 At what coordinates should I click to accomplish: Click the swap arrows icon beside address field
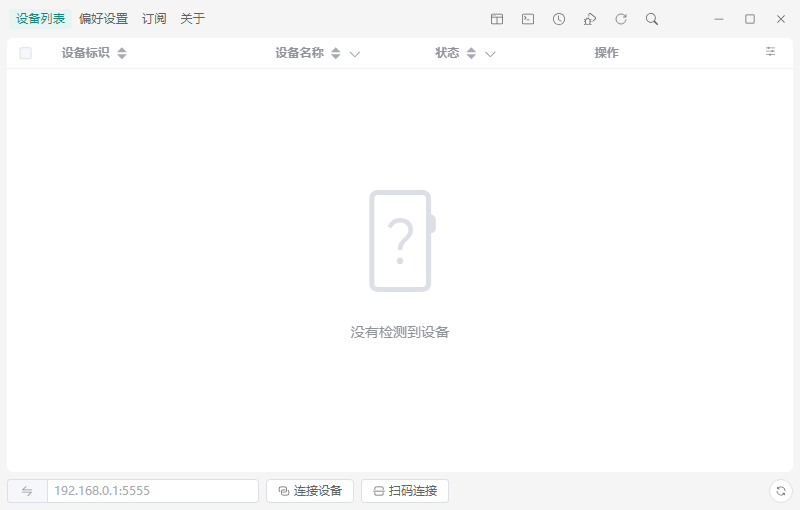point(27,491)
